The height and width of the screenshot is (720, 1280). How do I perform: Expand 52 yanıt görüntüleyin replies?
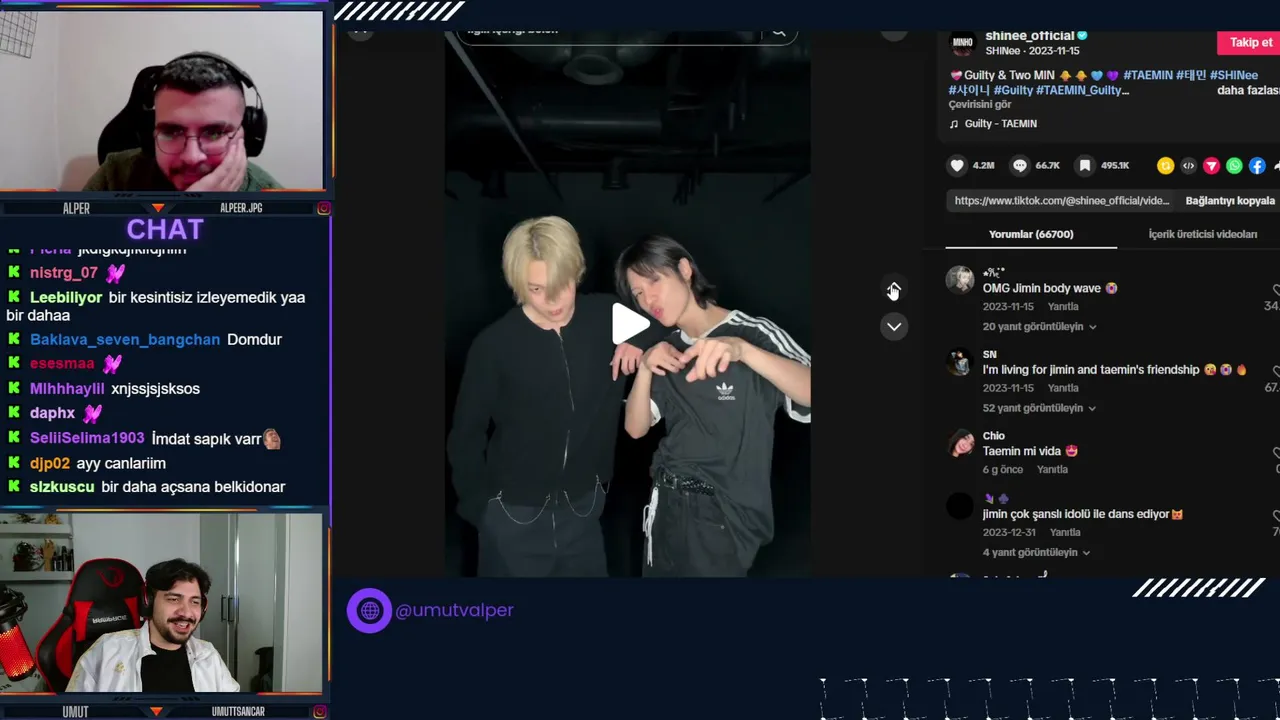[1039, 408]
